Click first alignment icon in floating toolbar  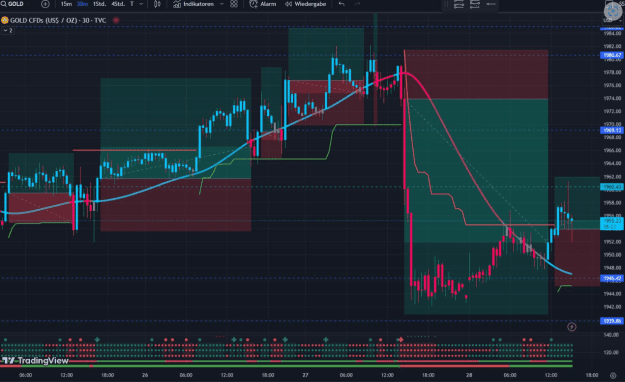pyautogui.click(x=459, y=4)
